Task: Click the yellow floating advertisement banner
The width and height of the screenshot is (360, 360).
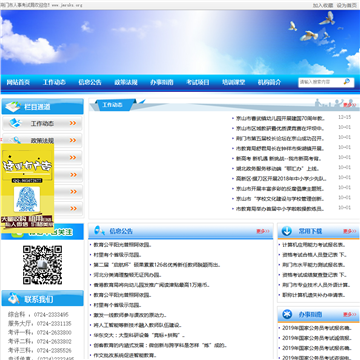Action: click(x=27, y=188)
